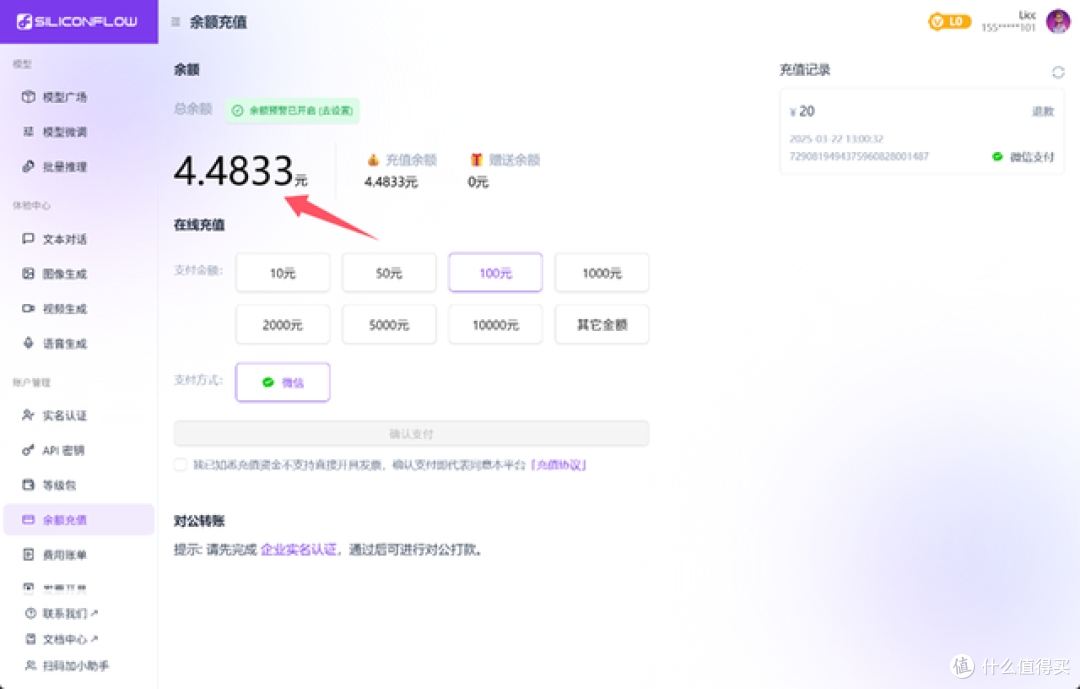Viewport: 1080px width, 689px height.
Task: Open the 企业实名认证 link
Action: [x=299, y=550]
